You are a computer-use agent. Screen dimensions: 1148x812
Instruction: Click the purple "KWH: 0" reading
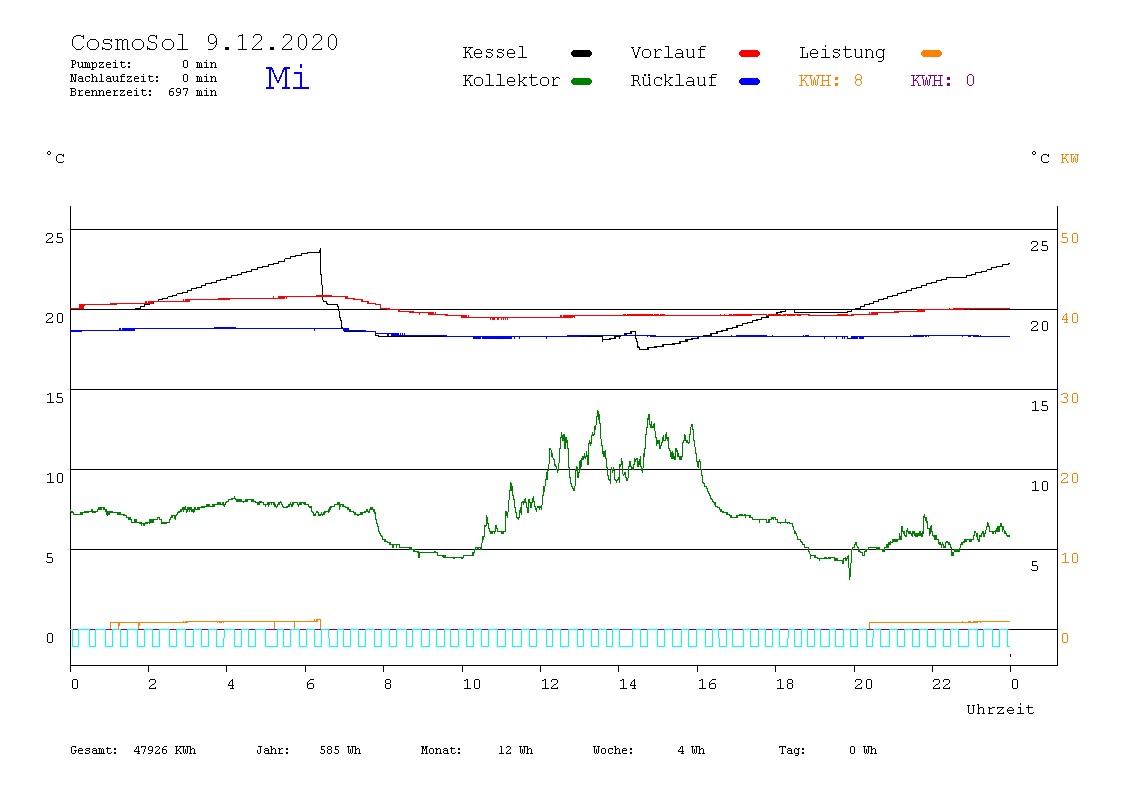[x=943, y=81]
